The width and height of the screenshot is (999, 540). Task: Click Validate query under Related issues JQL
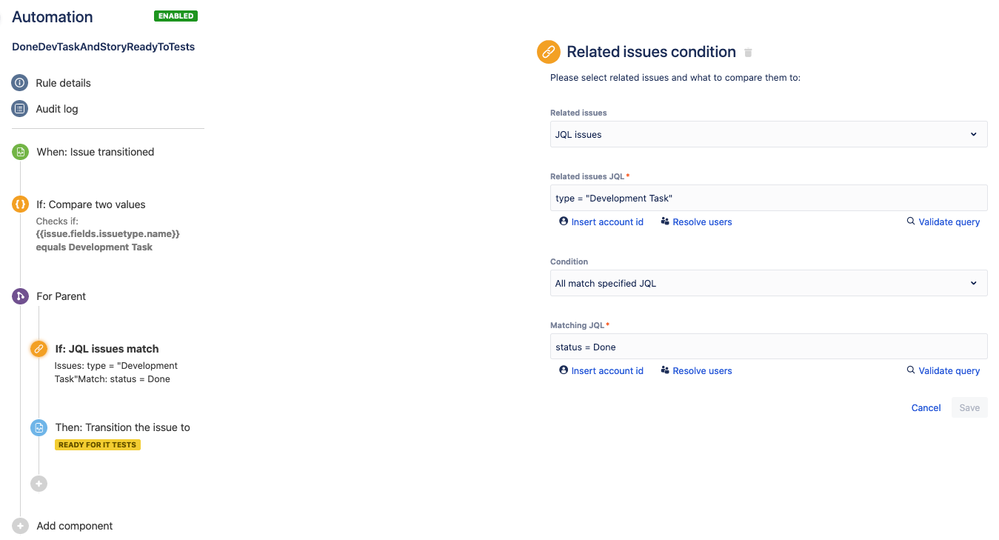pos(943,222)
